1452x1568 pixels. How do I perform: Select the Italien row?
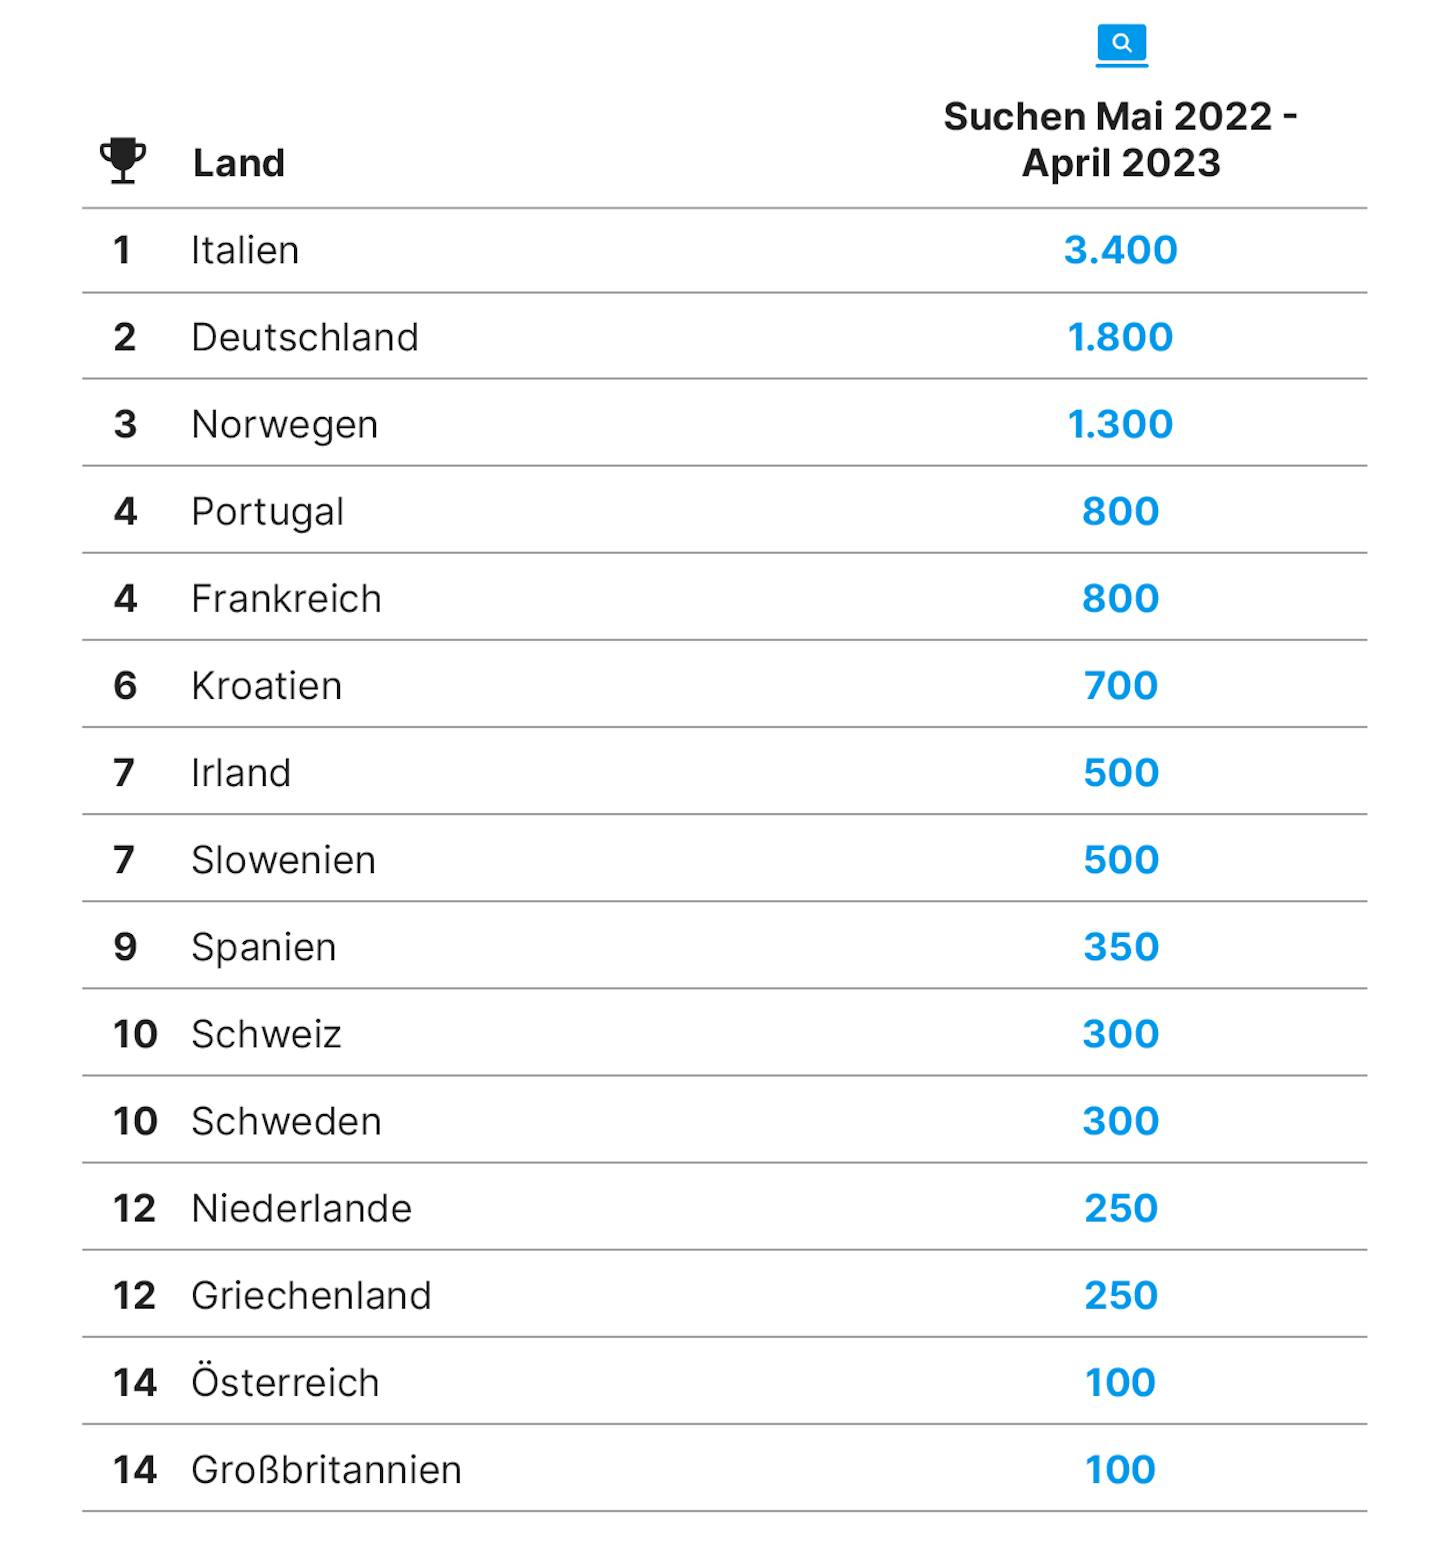pos(724,250)
